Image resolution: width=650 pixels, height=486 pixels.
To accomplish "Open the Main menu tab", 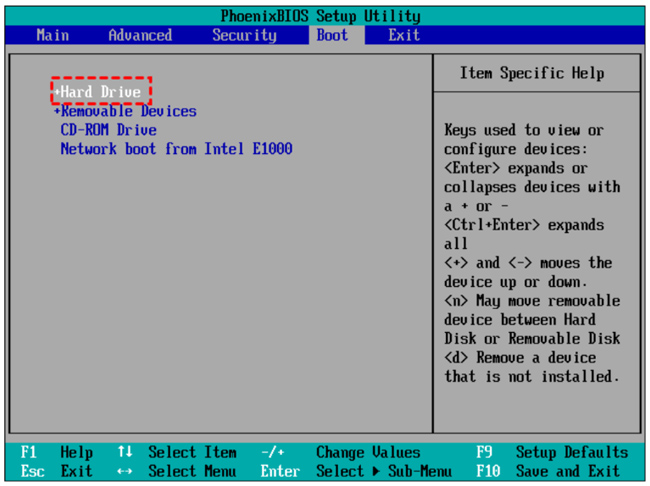I will pos(53,35).
